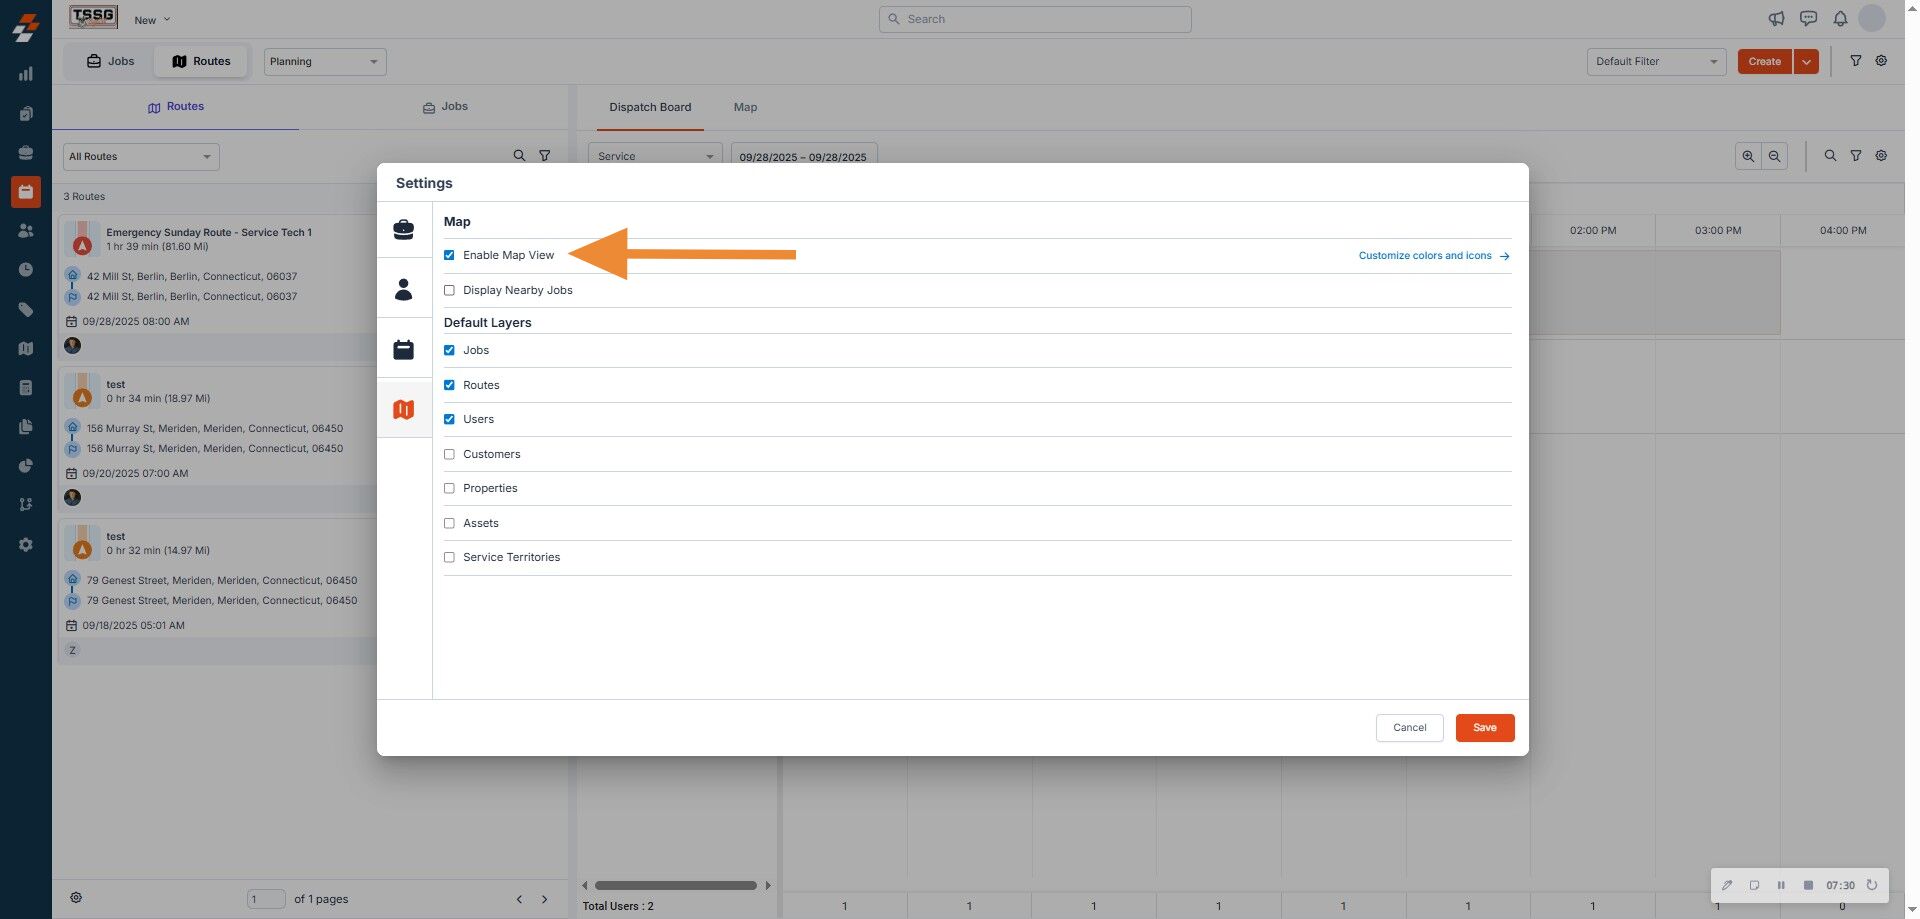Open the clock icon in left sidebar
The width and height of the screenshot is (1920, 919).
tap(26, 270)
